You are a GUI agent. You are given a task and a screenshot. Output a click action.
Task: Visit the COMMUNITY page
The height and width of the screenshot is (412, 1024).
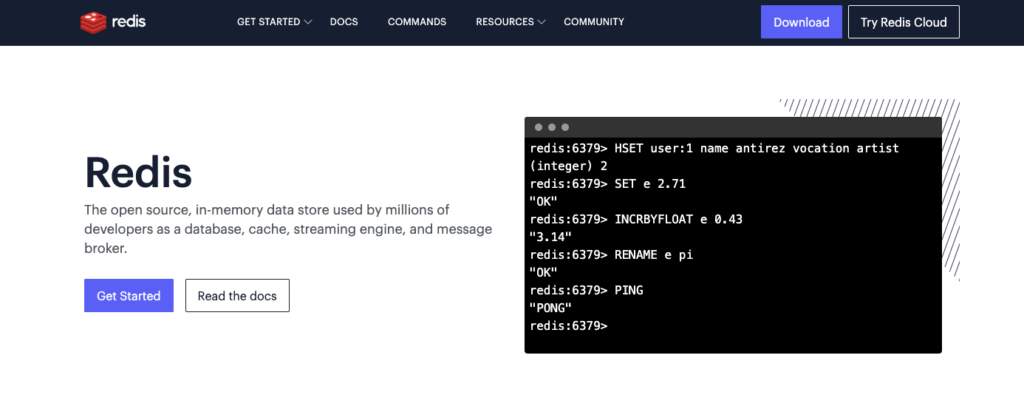click(594, 22)
